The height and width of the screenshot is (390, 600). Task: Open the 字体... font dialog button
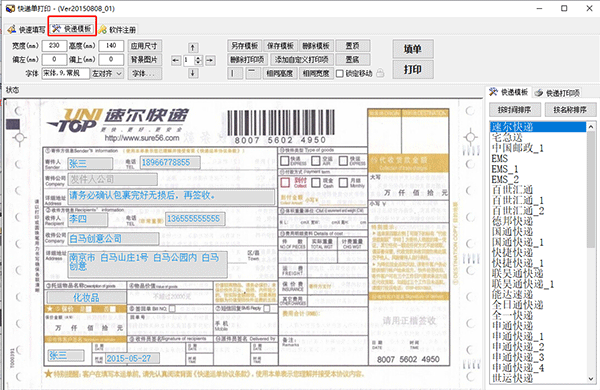click(144, 73)
